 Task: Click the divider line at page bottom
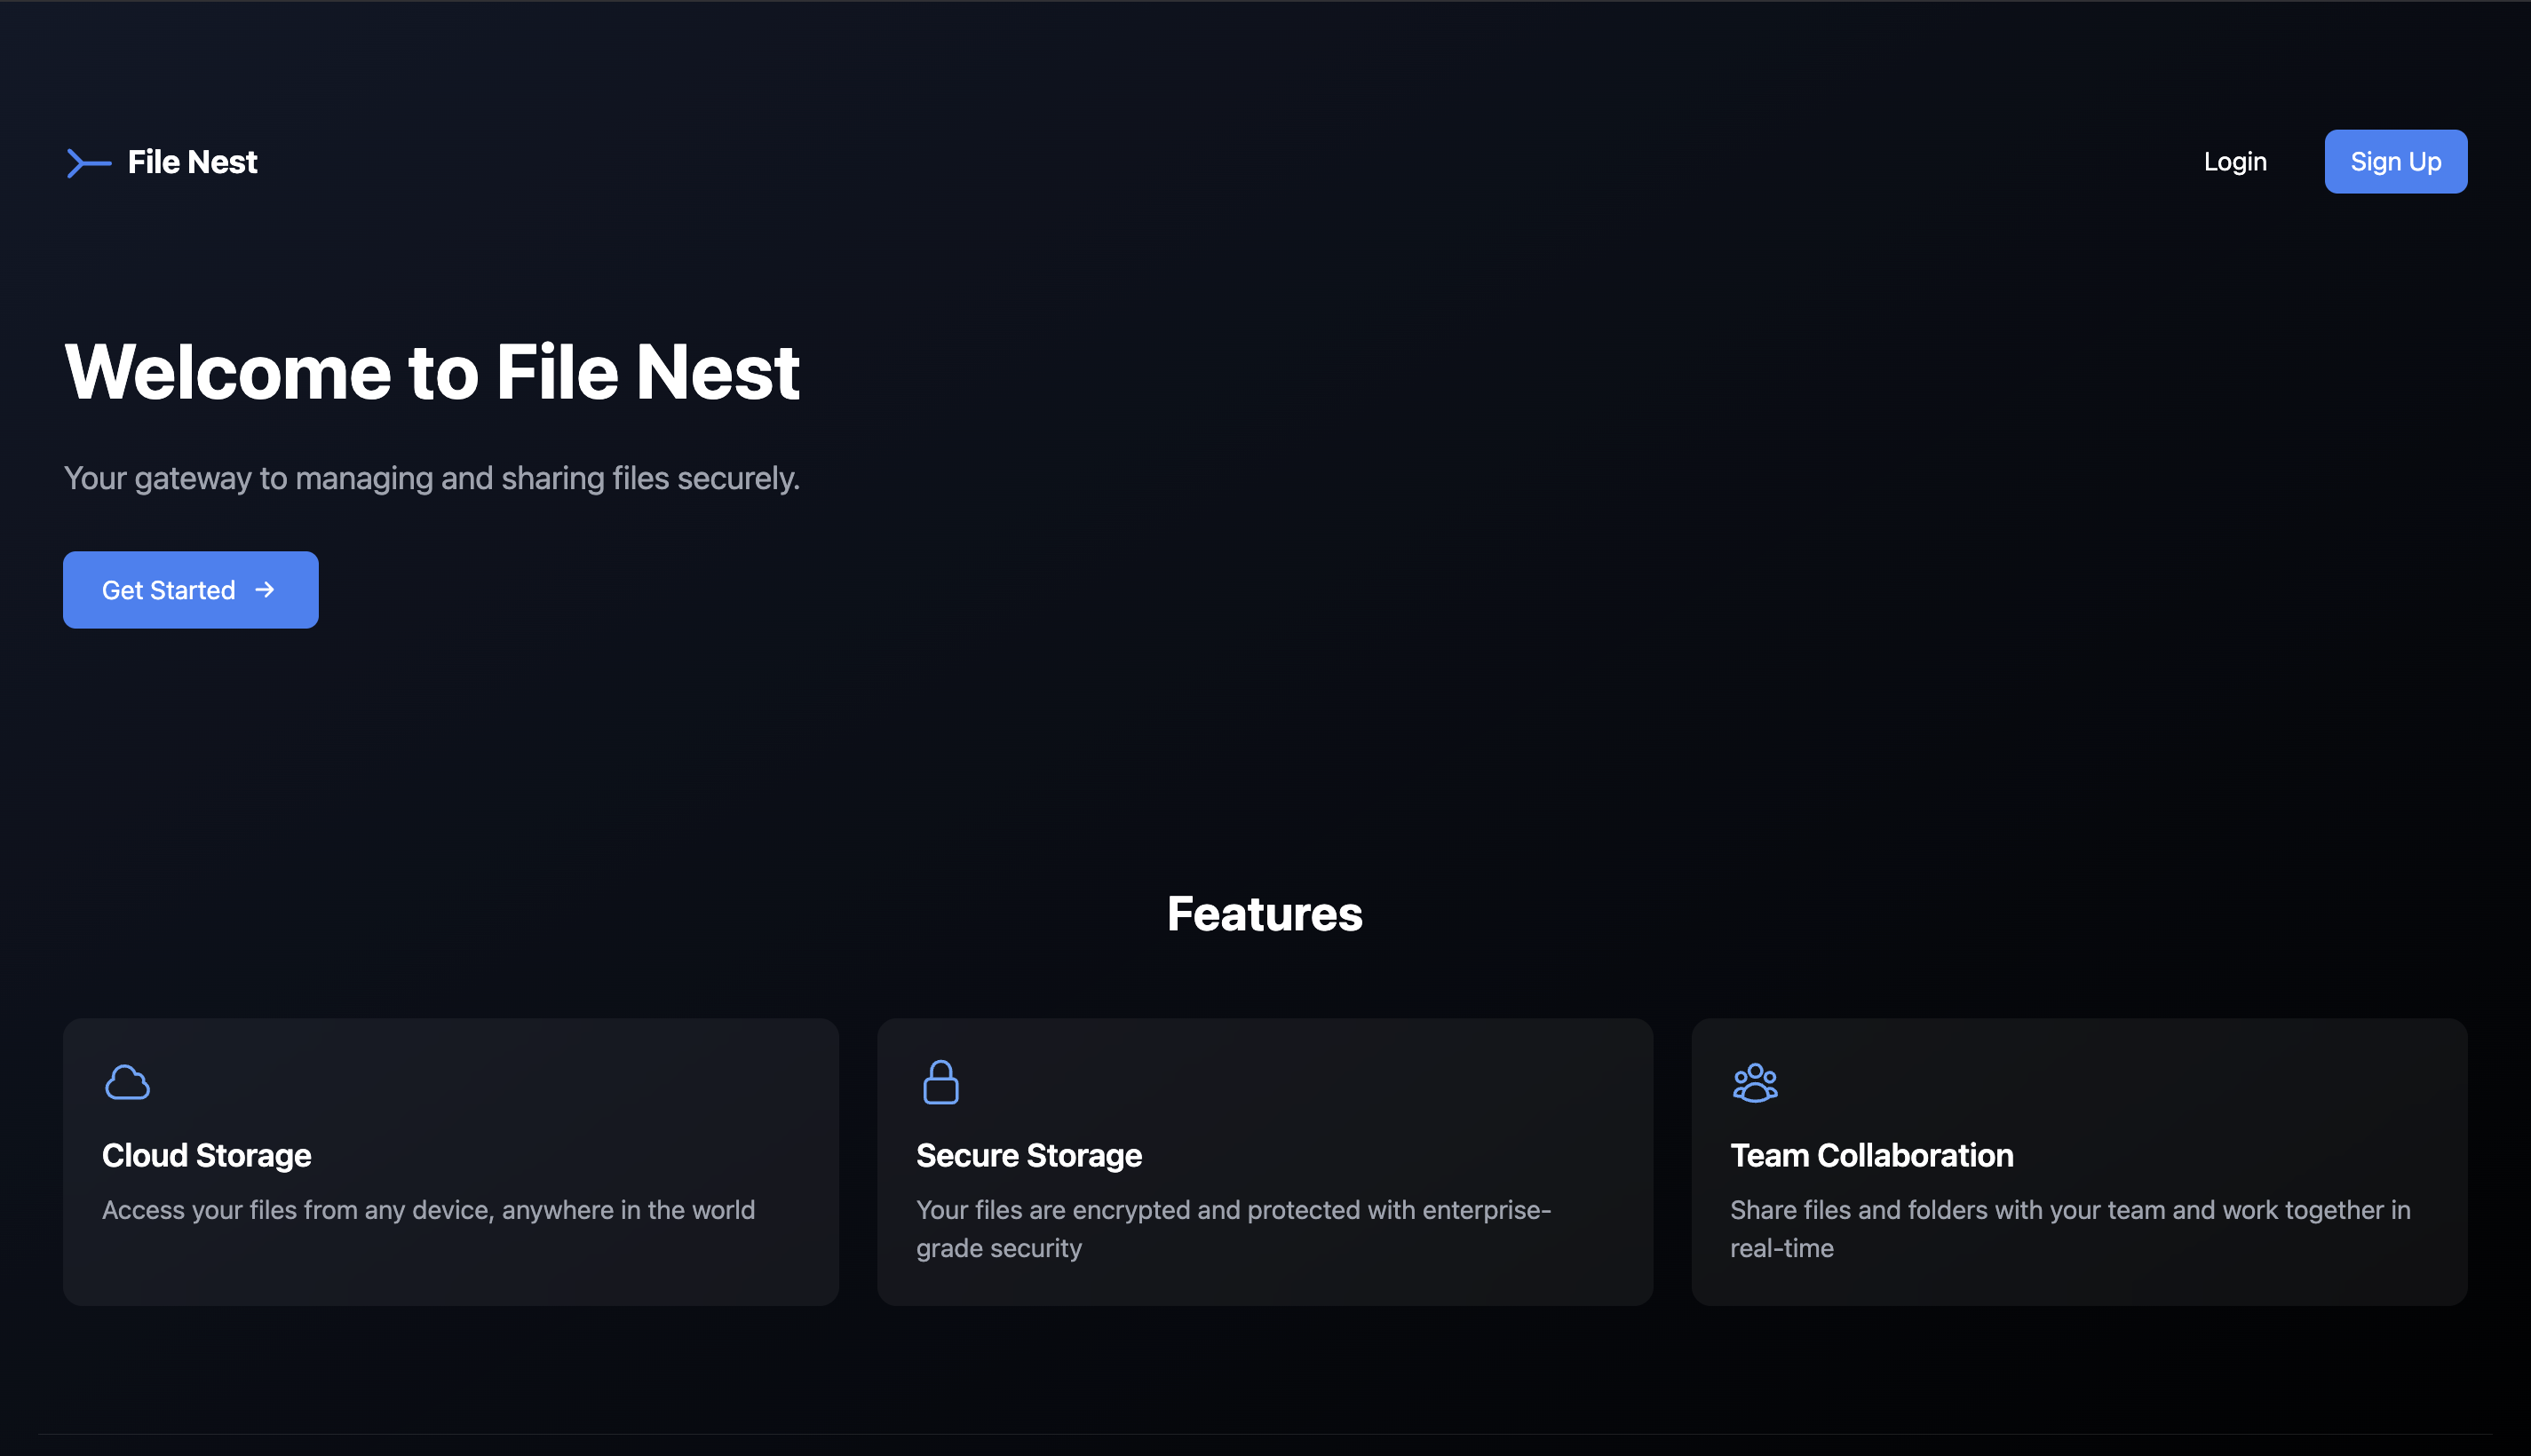click(1264, 1434)
